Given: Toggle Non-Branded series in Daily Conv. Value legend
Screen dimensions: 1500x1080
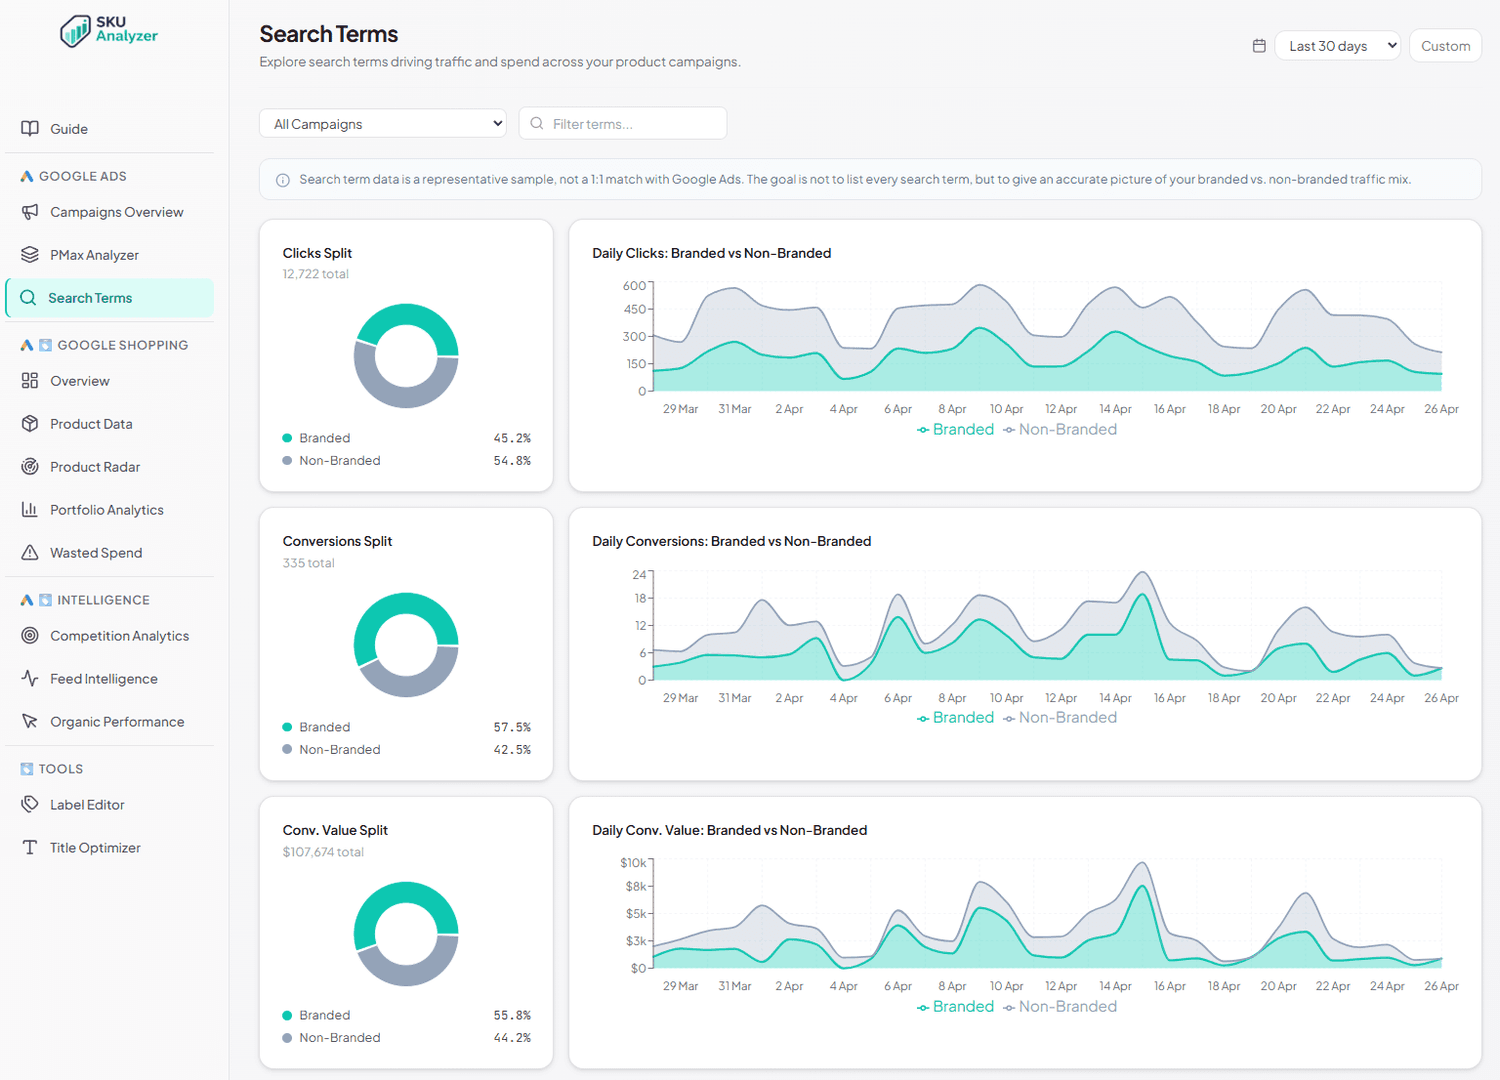Looking at the screenshot, I should (1060, 1006).
